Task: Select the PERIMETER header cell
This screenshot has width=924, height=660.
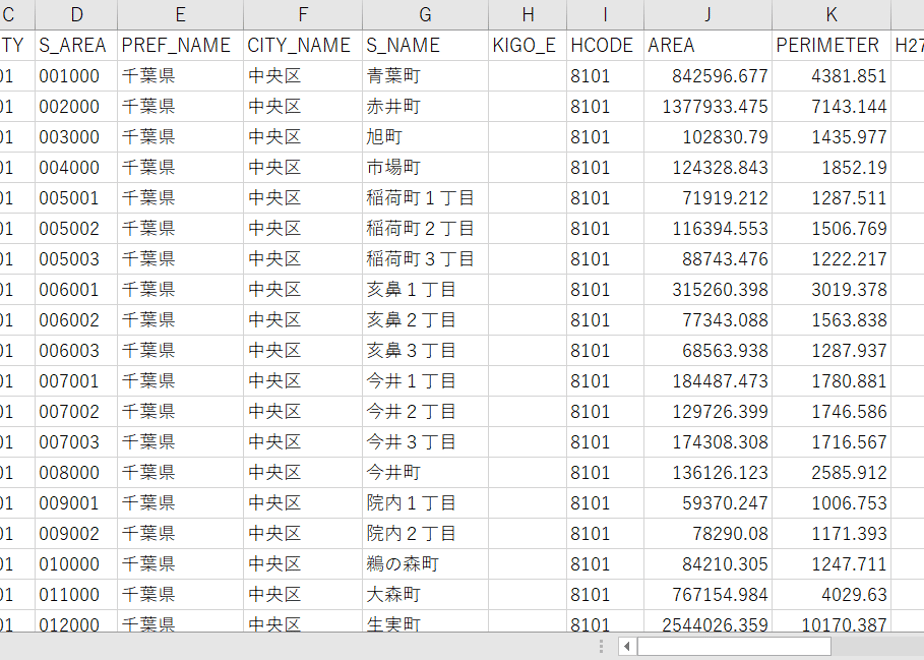Action: [x=831, y=45]
